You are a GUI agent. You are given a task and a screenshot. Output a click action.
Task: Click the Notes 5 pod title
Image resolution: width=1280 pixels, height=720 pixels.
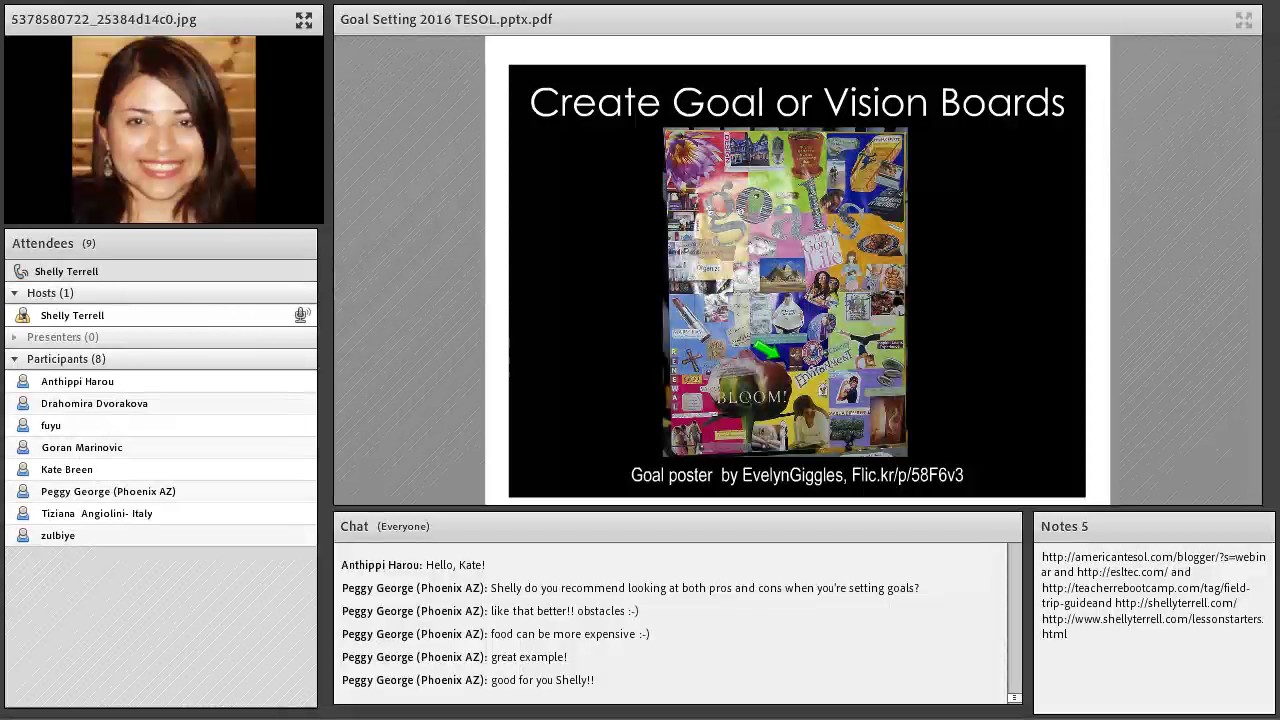[x=1064, y=527]
